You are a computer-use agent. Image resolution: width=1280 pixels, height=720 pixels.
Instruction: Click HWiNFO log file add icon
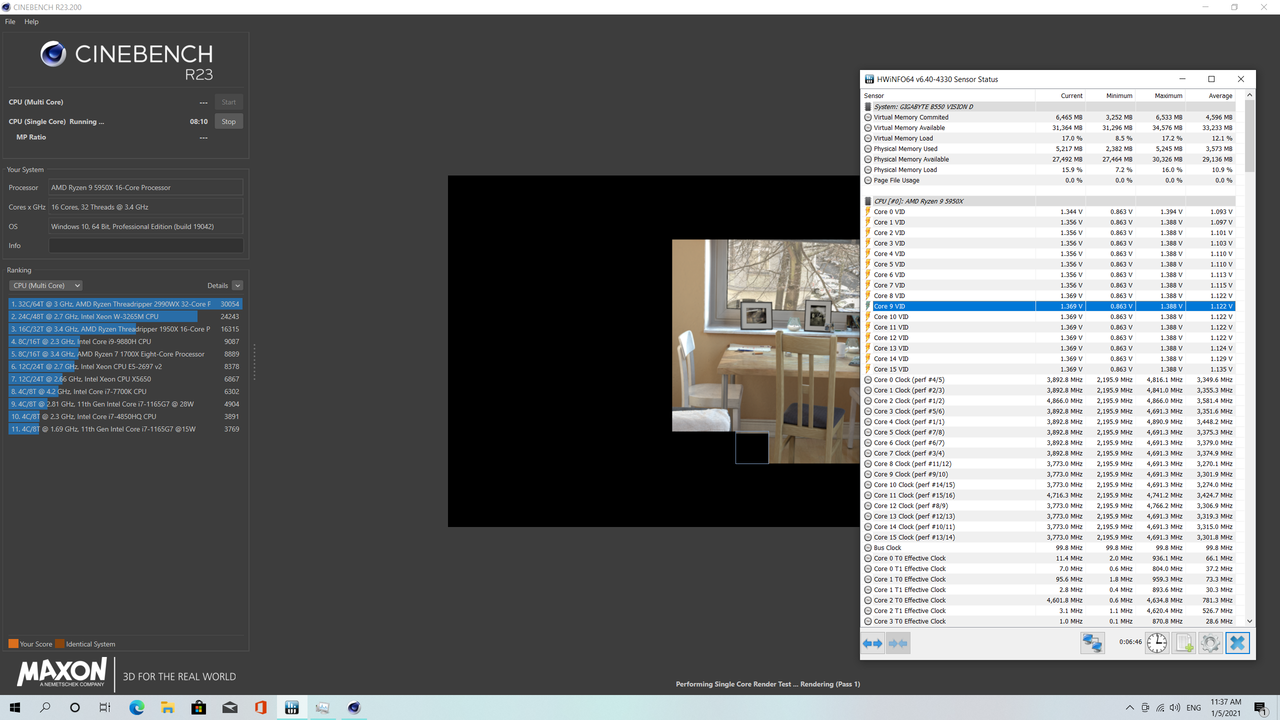point(1184,643)
